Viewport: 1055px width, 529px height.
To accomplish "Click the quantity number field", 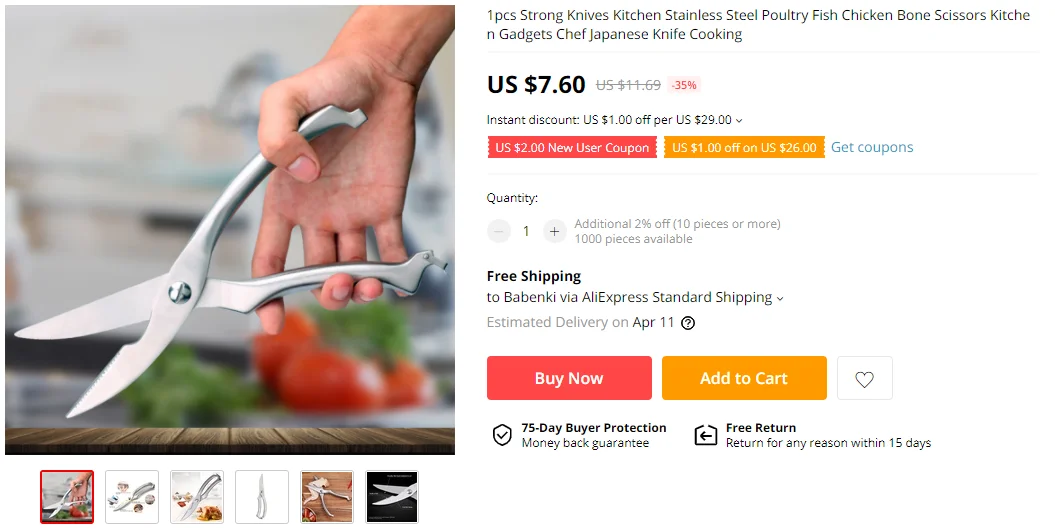I will 526,231.
